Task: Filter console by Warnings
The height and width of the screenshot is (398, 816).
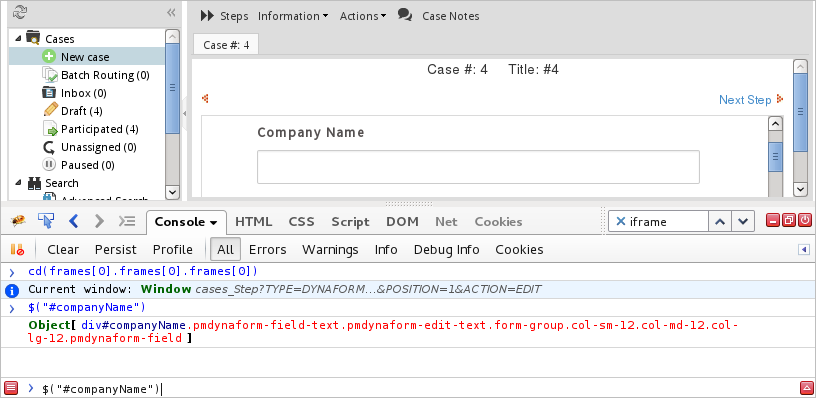Action: (x=330, y=250)
